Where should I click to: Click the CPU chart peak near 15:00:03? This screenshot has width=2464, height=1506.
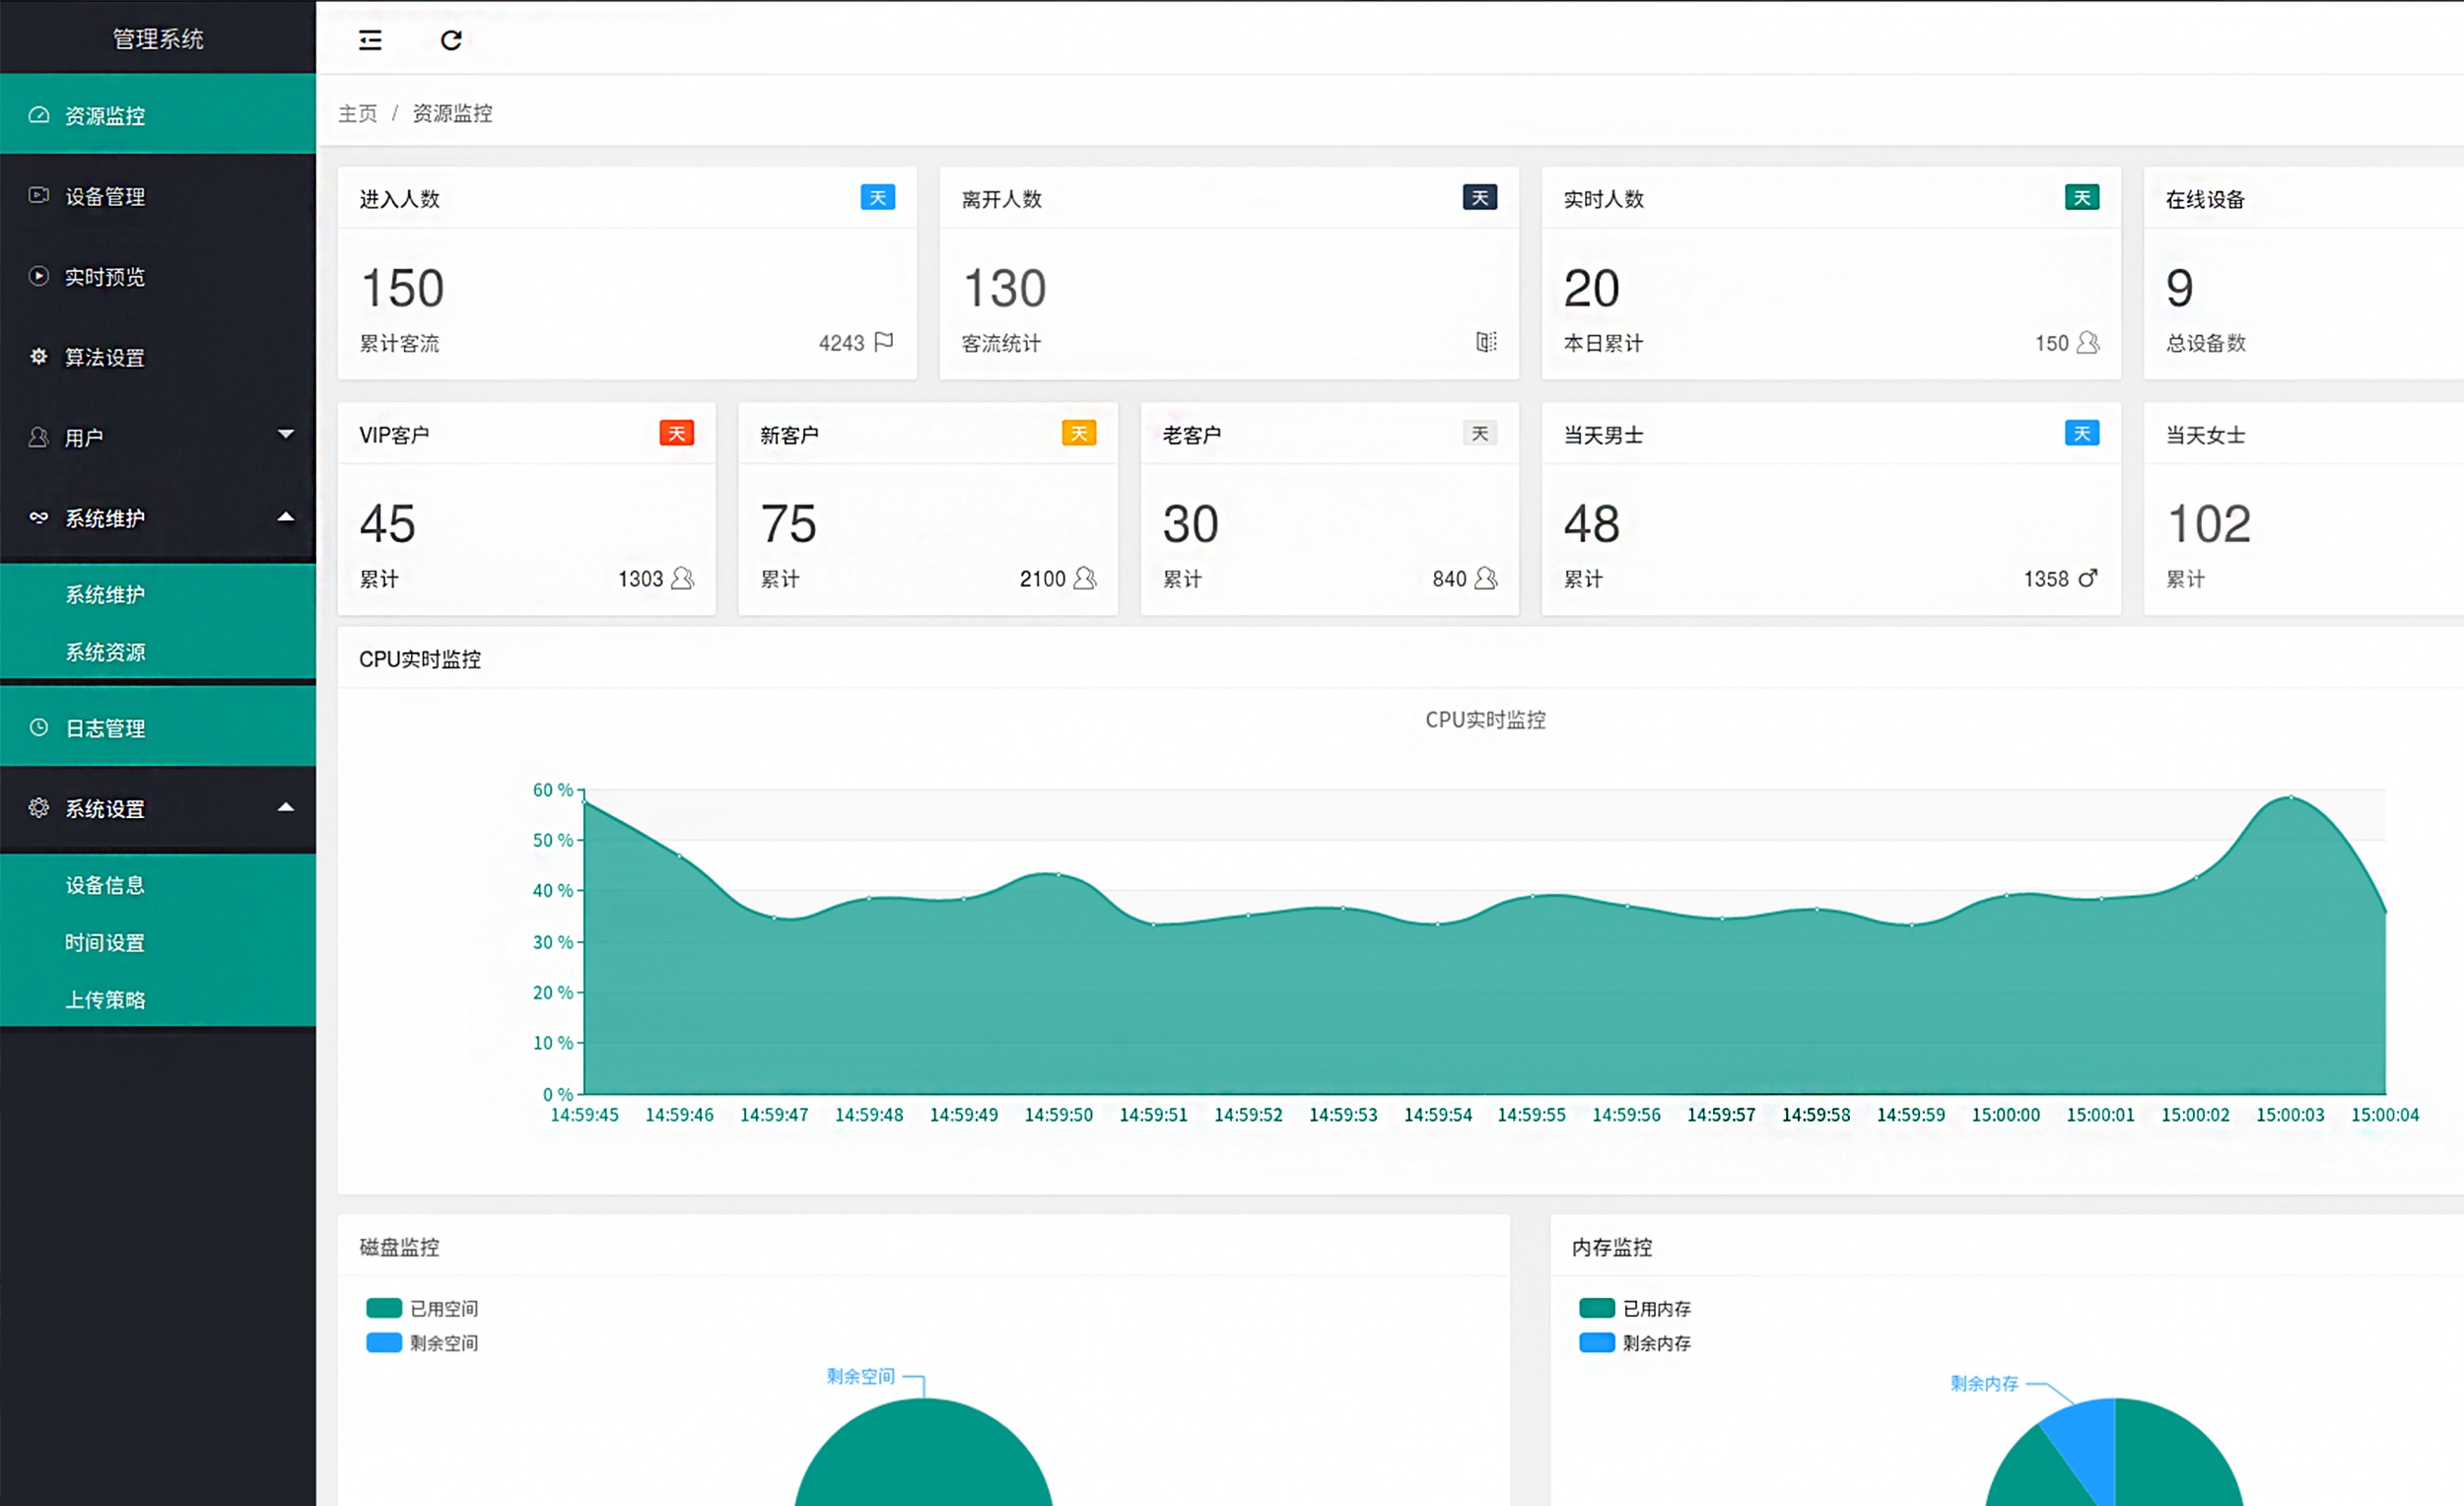[x=2291, y=797]
